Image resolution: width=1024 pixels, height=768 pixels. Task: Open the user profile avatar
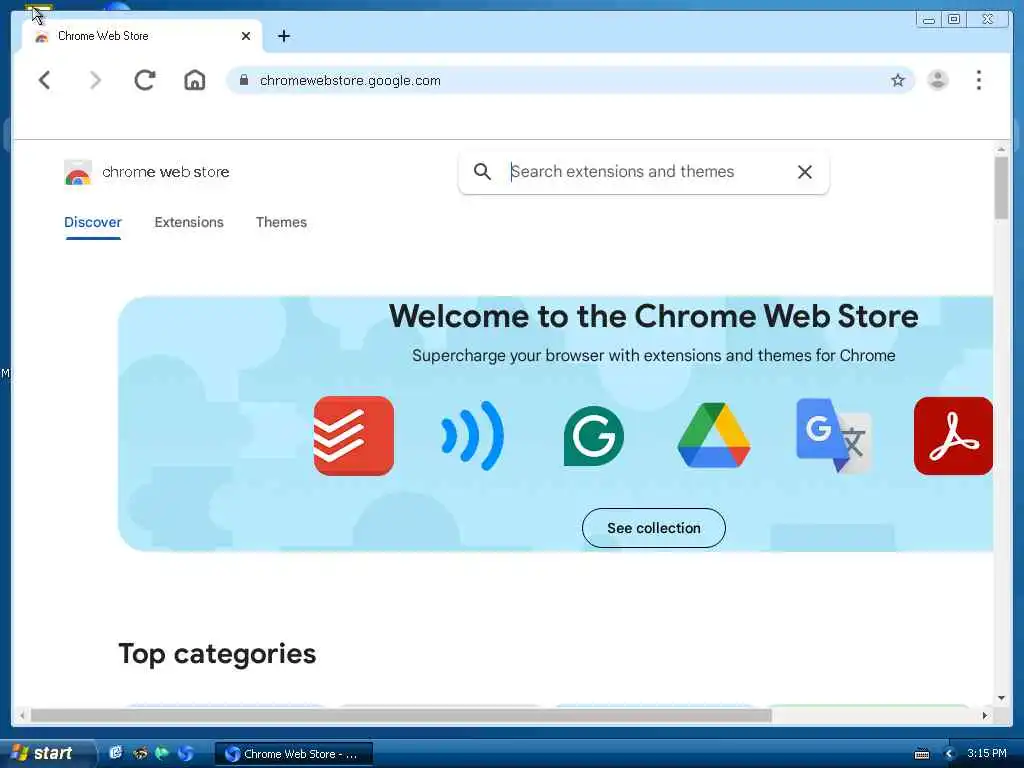pyautogui.click(x=938, y=80)
